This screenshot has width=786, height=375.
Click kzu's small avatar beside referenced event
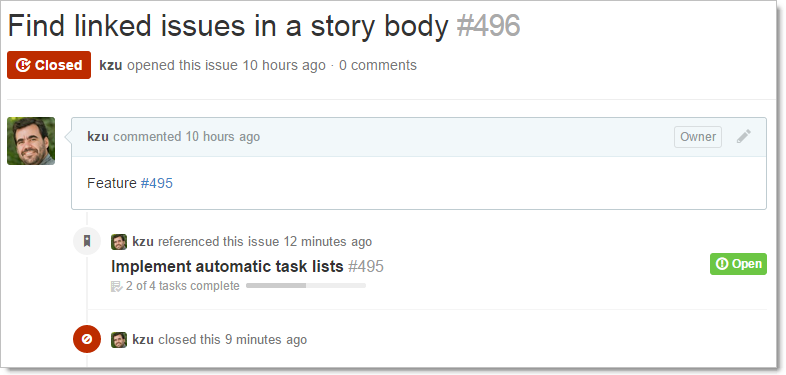coord(119,242)
